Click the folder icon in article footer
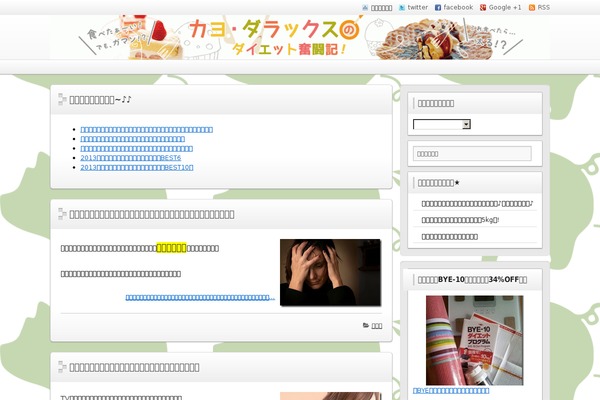Image resolution: width=600 pixels, height=400 pixels. click(366, 325)
